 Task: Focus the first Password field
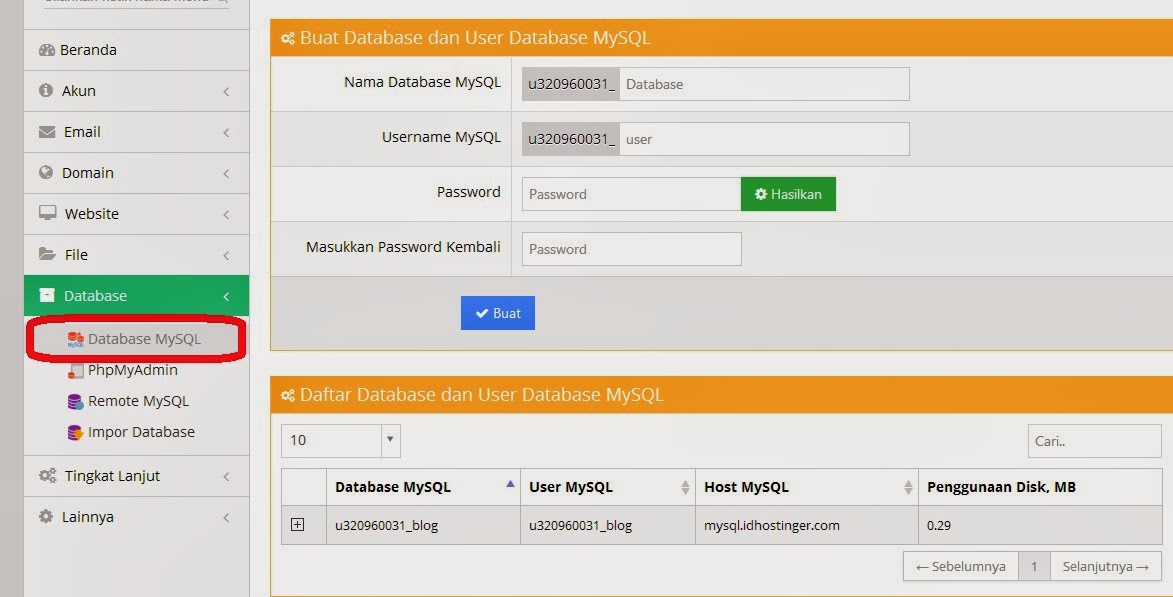coord(631,194)
